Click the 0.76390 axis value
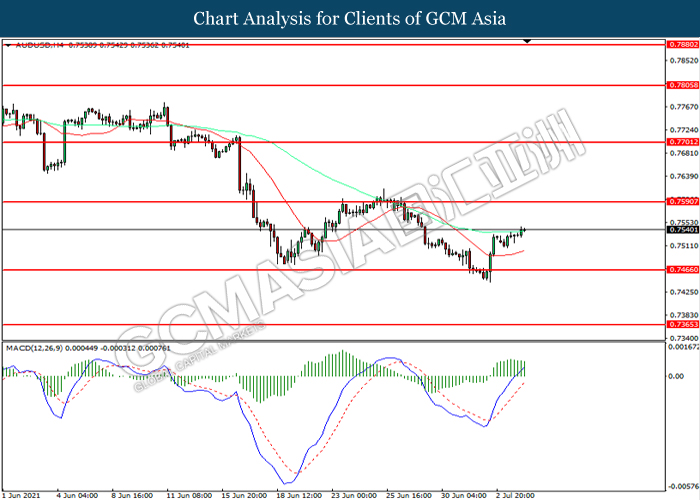The image size is (700, 500). (x=684, y=176)
